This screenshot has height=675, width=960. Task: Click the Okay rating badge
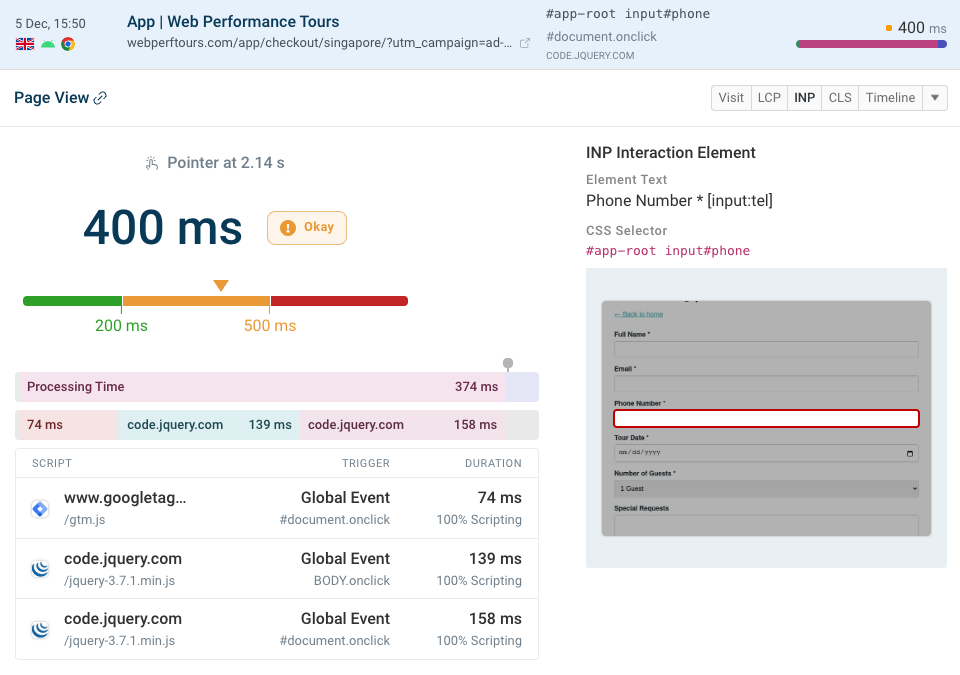coord(307,228)
